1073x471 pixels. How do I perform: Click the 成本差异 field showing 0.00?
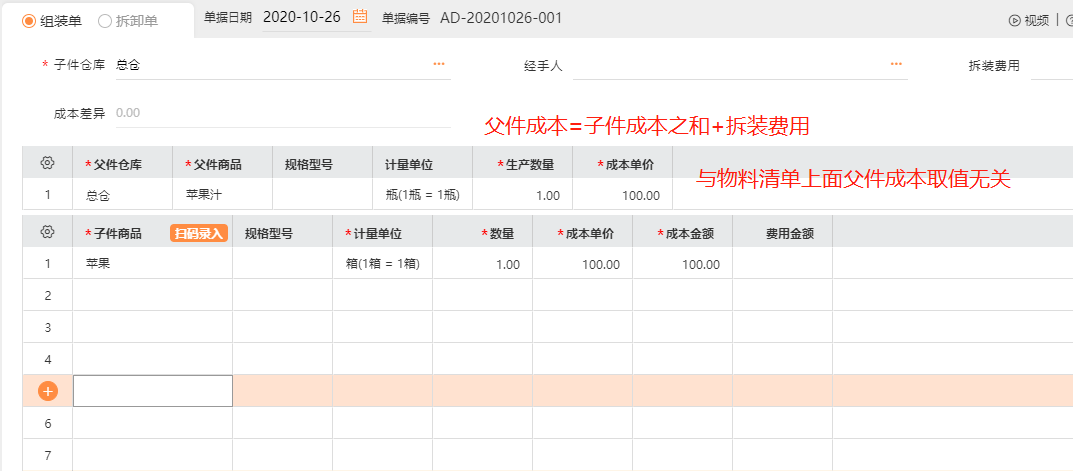coord(283,114)
